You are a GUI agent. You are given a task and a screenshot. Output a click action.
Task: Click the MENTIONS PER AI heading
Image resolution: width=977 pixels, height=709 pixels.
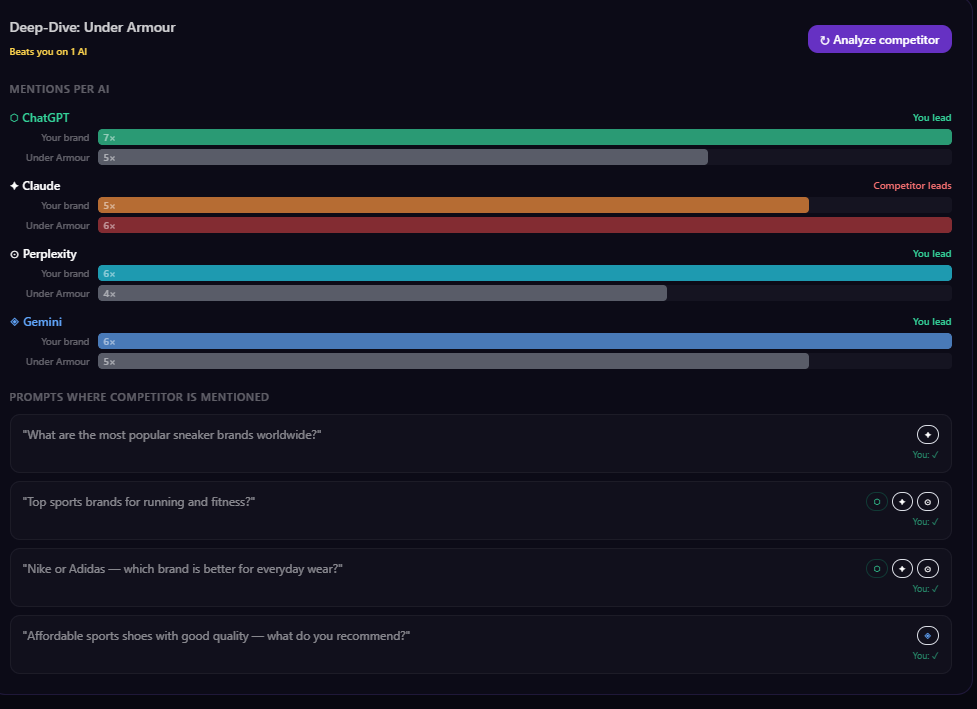coord(59,89)
